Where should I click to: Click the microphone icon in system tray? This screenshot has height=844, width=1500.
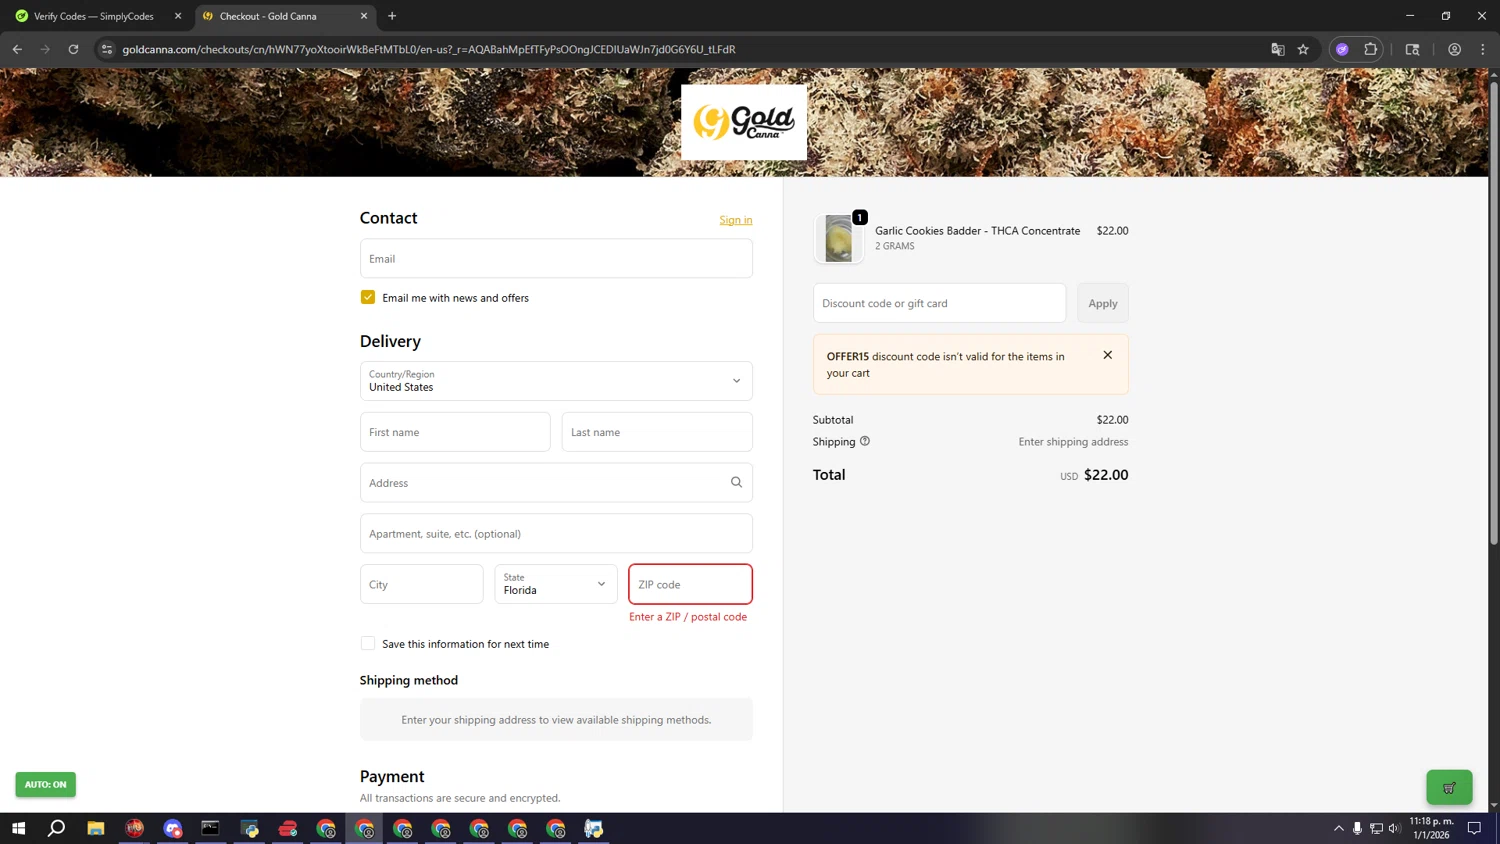tap(1357, 828)
